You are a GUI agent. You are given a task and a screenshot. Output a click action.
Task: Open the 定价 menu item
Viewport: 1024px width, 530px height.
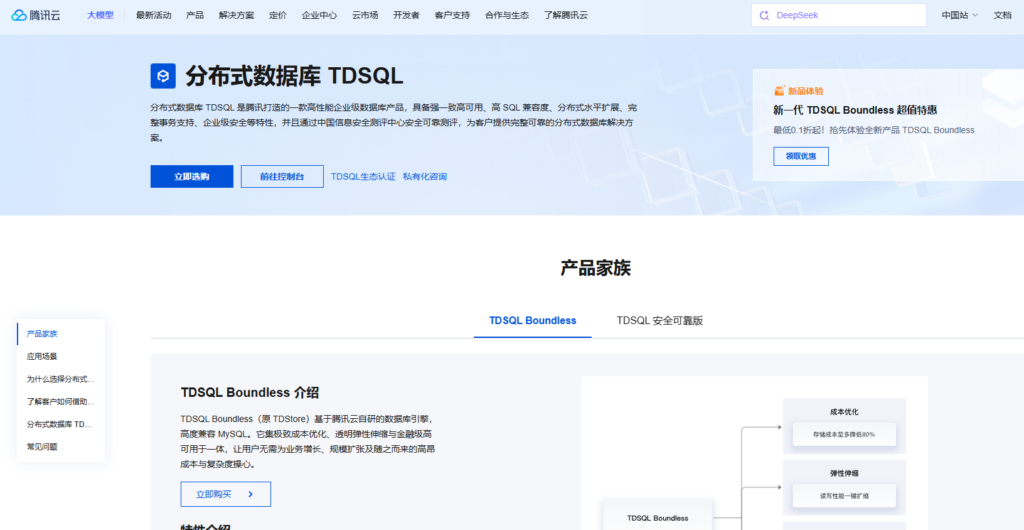point(278,15)
